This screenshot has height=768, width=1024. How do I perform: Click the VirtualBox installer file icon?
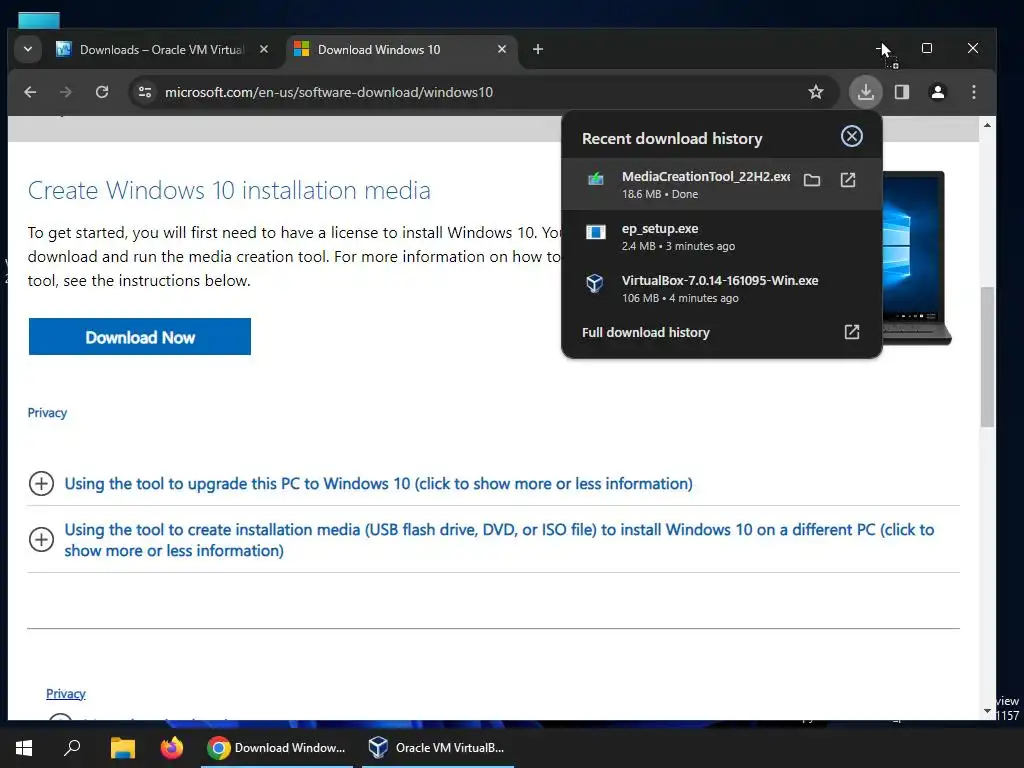[x=594, y=283]
